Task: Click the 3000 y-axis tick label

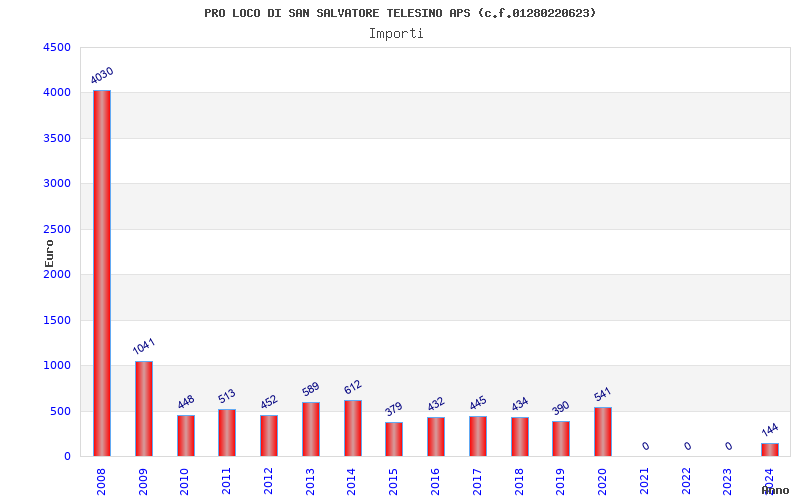Action: 57,183
